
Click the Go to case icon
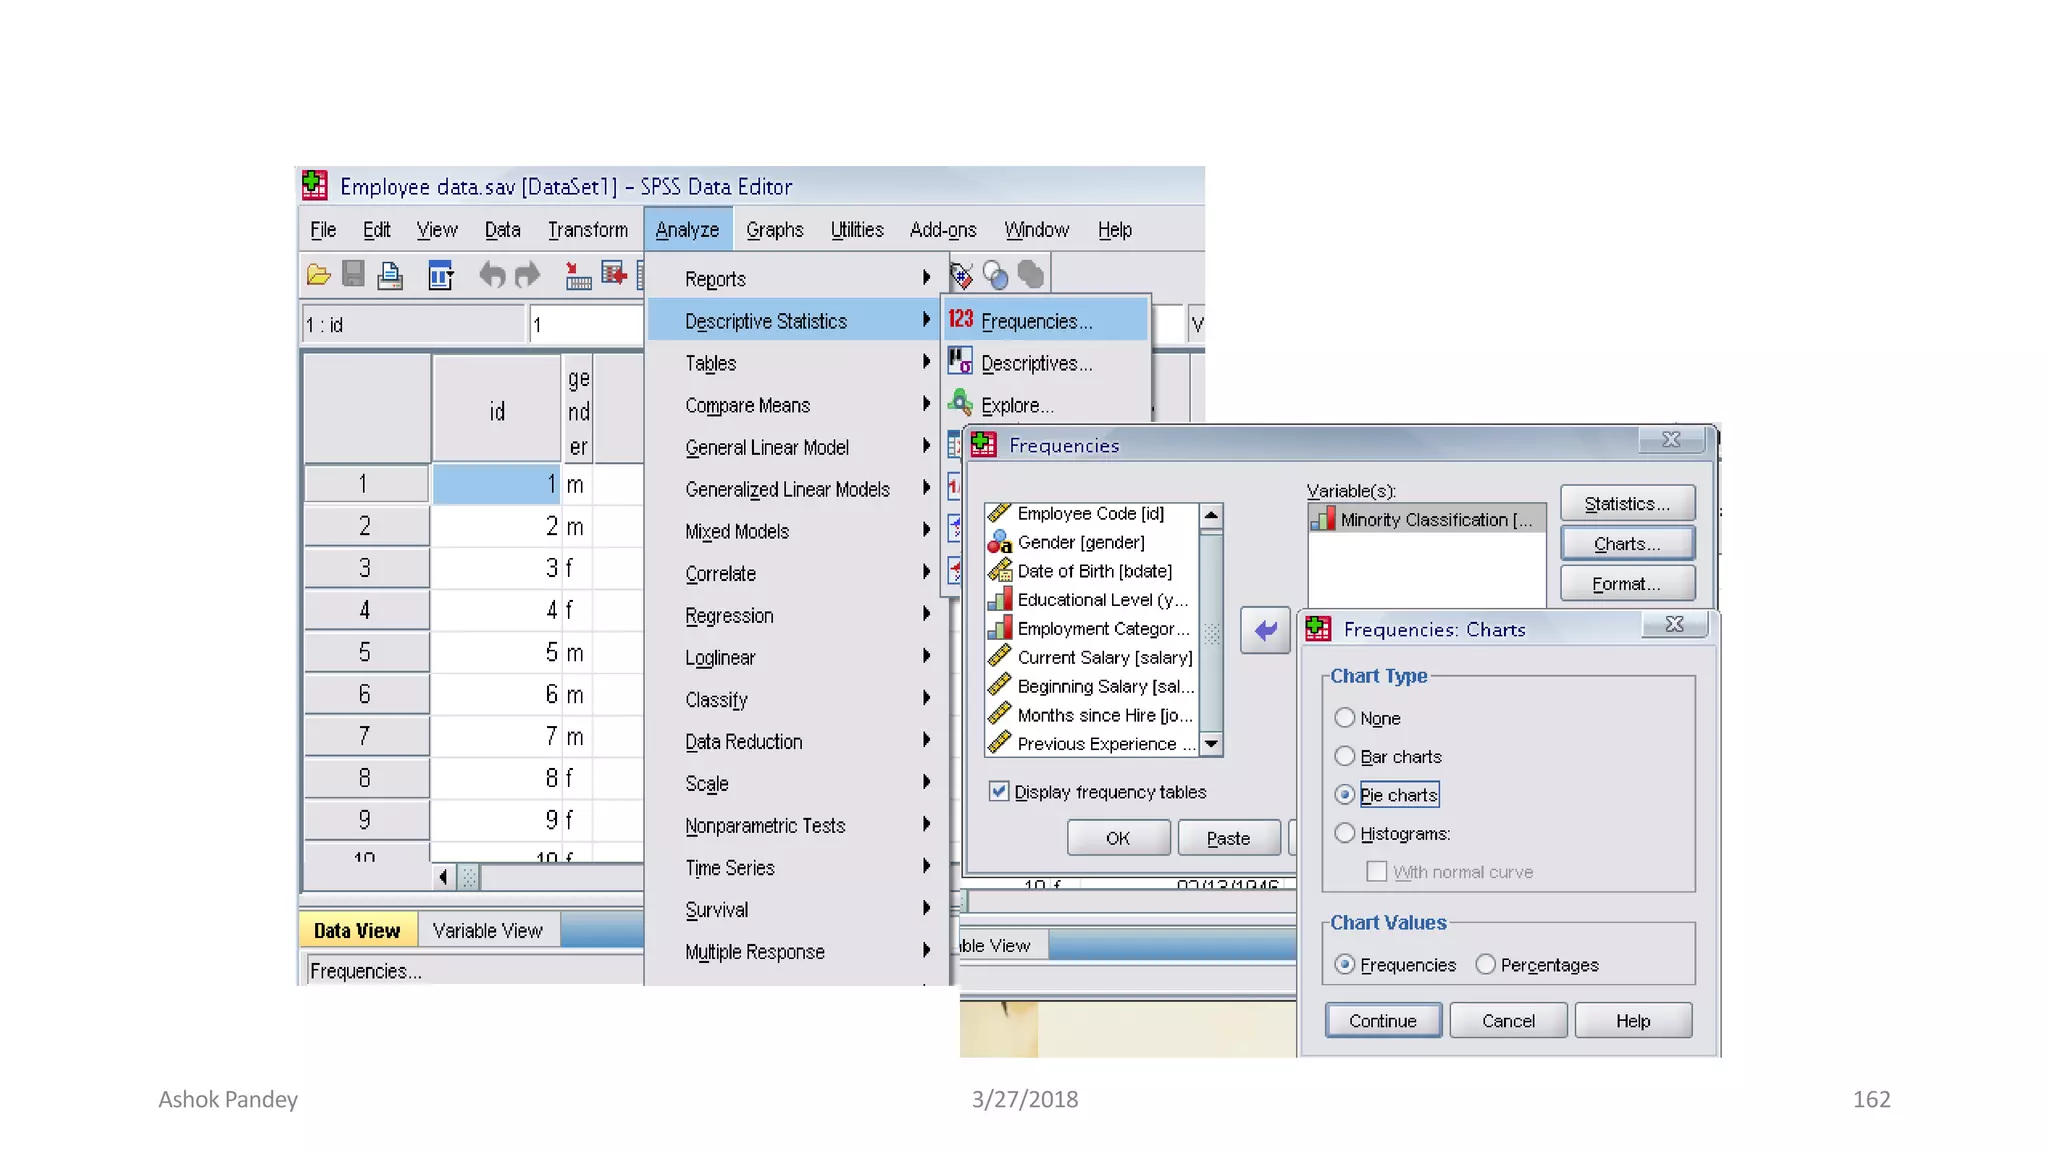(x=577, y=275)
